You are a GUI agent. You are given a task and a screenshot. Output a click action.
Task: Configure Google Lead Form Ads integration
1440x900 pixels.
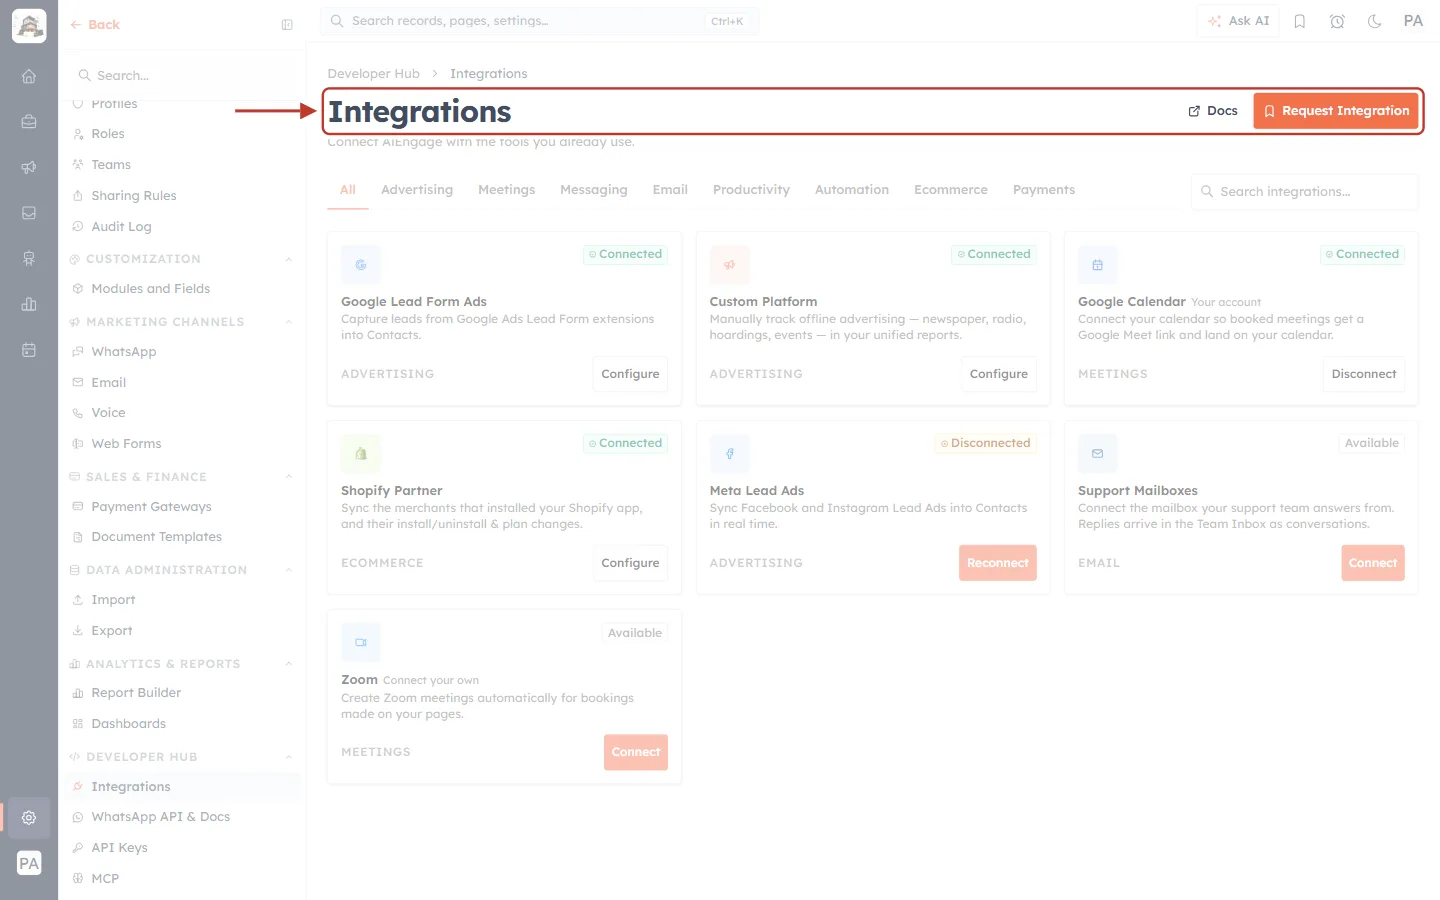[x=630, y=374]
